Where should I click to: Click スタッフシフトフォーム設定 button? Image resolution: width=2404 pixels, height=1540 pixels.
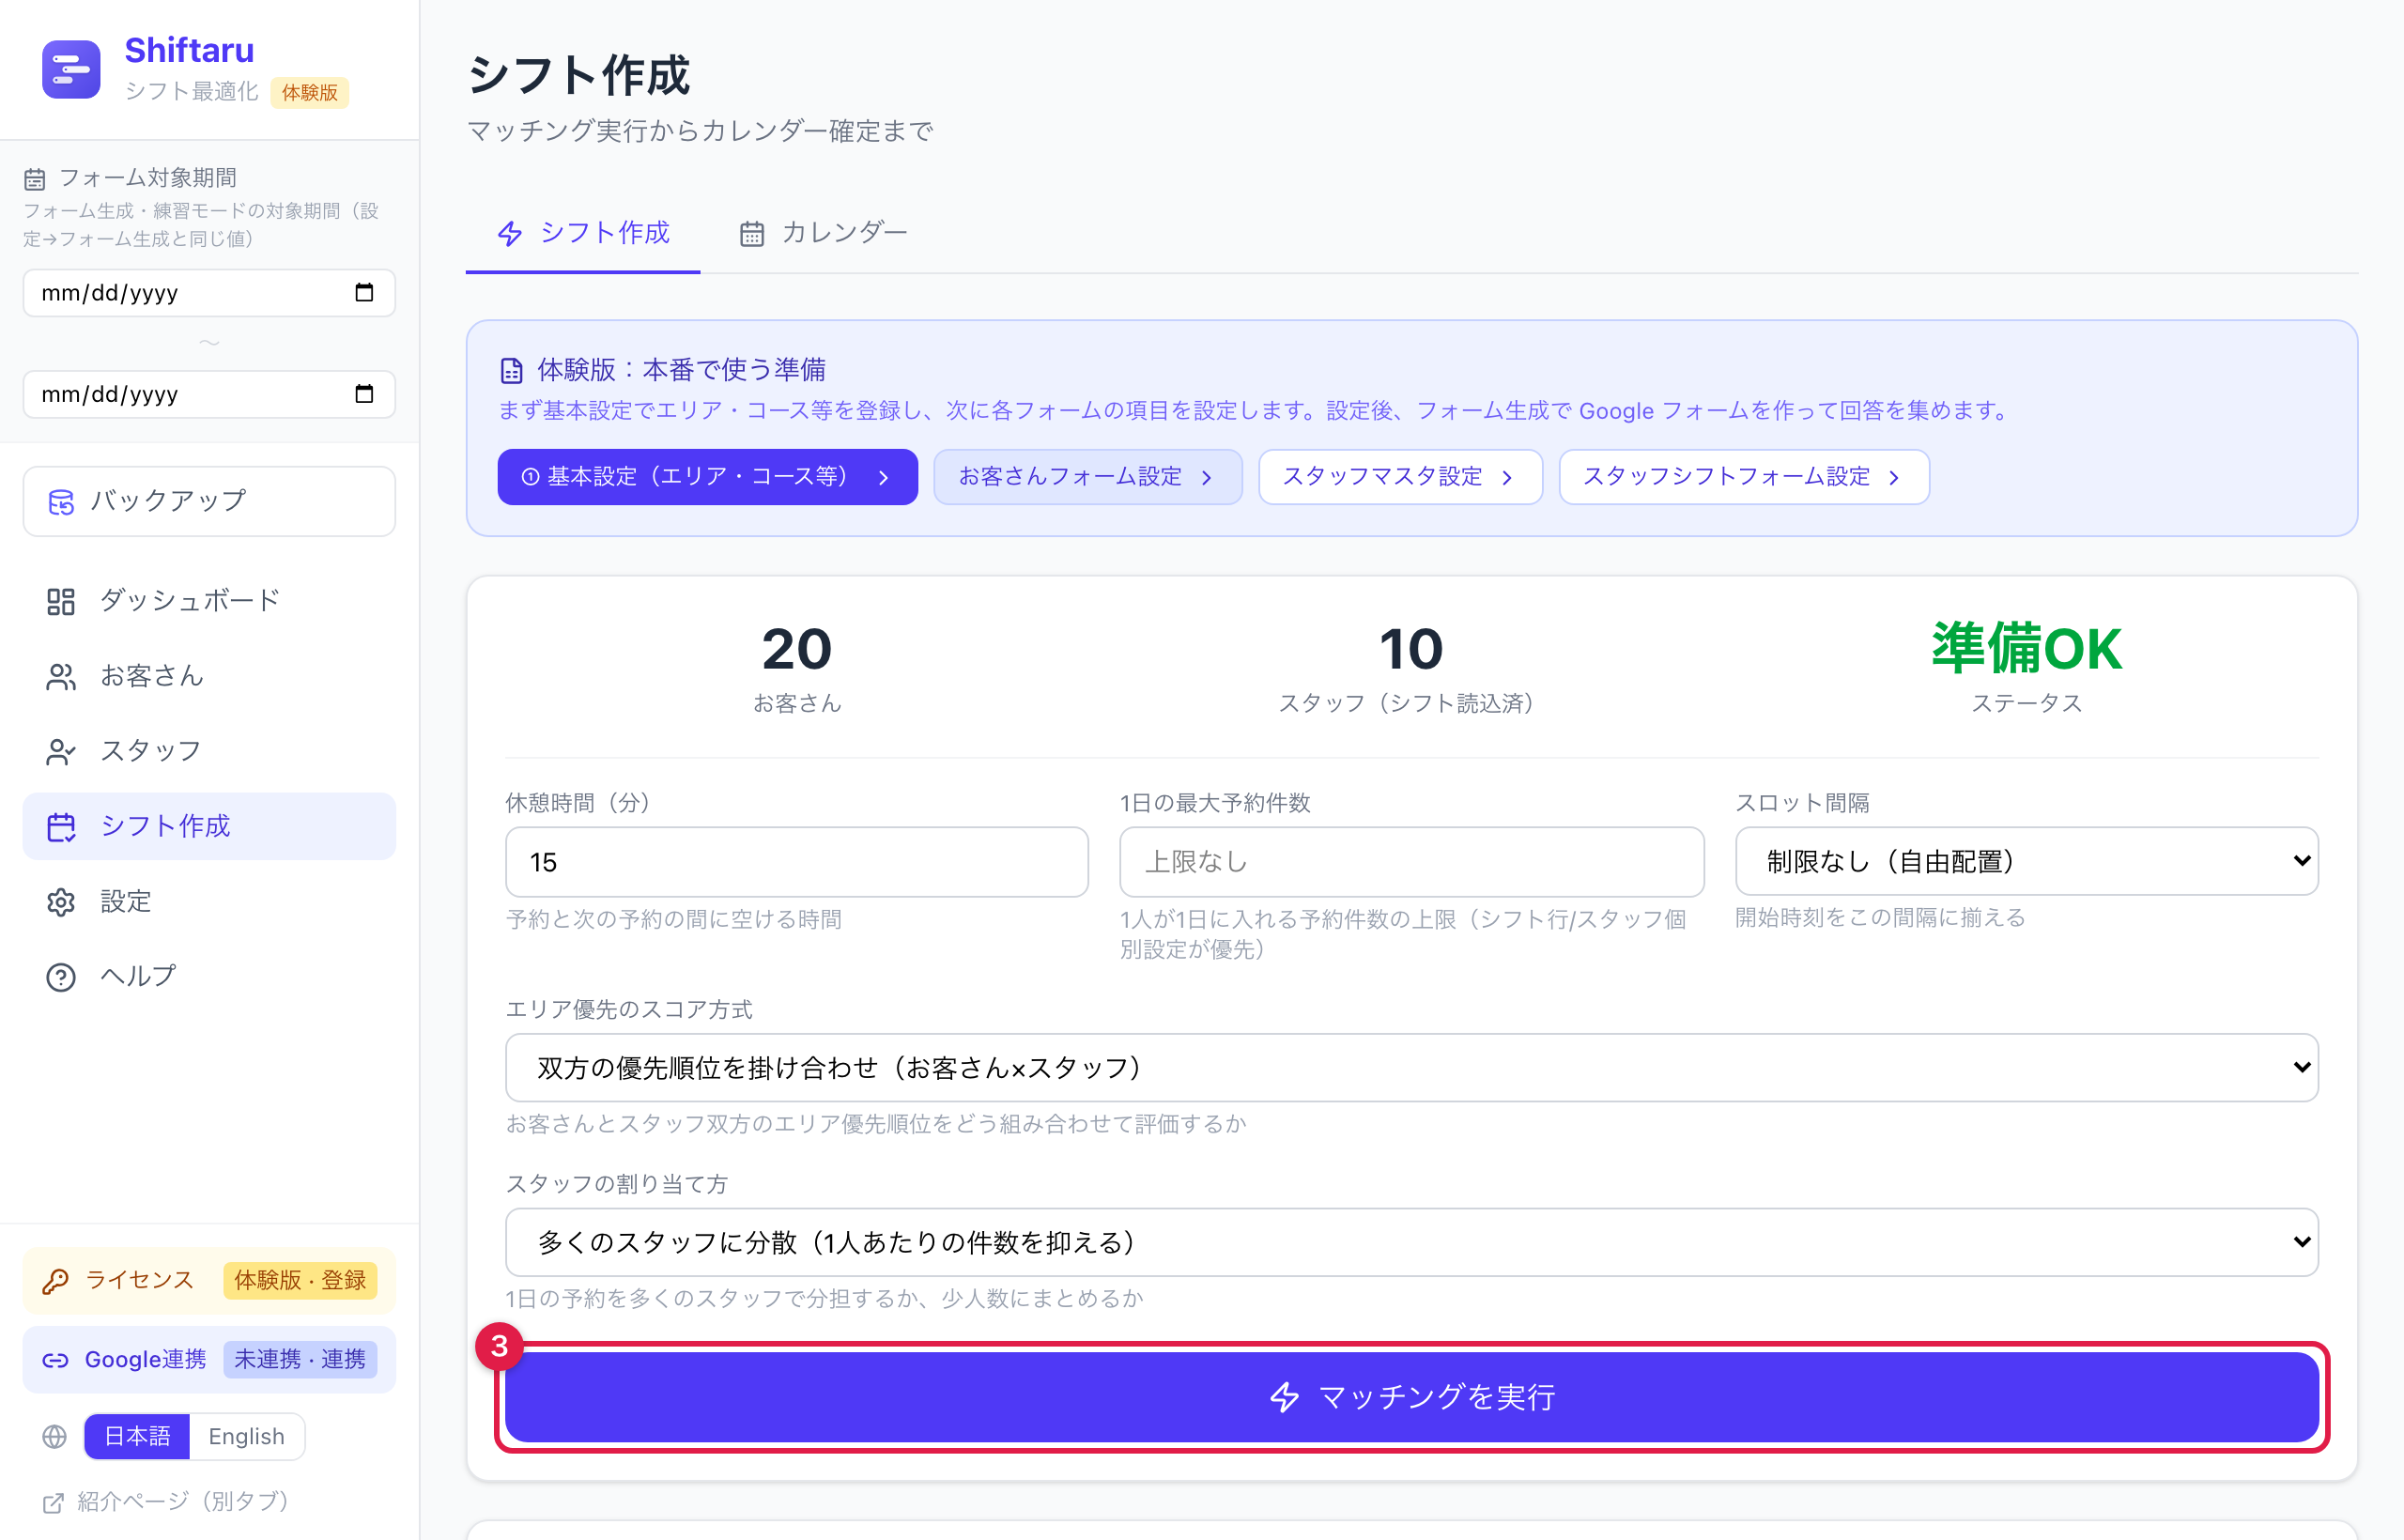click(1743, 477)
